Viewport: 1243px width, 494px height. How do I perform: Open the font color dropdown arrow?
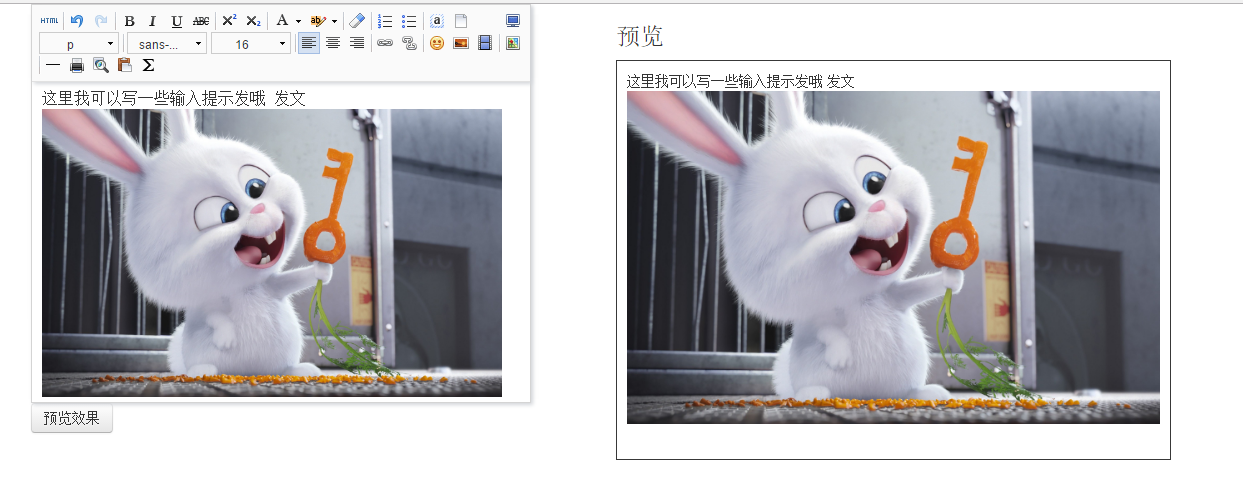click(298, 21)
